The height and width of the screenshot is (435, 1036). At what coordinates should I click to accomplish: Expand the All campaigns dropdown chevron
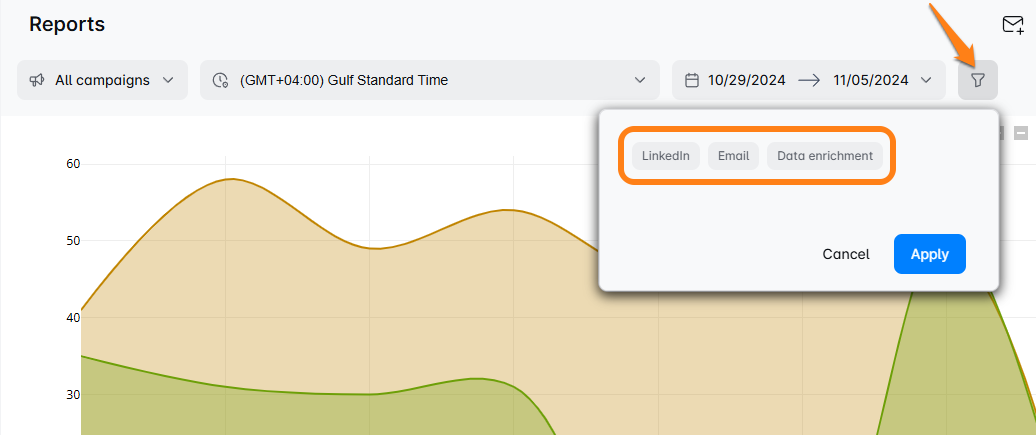168,80
